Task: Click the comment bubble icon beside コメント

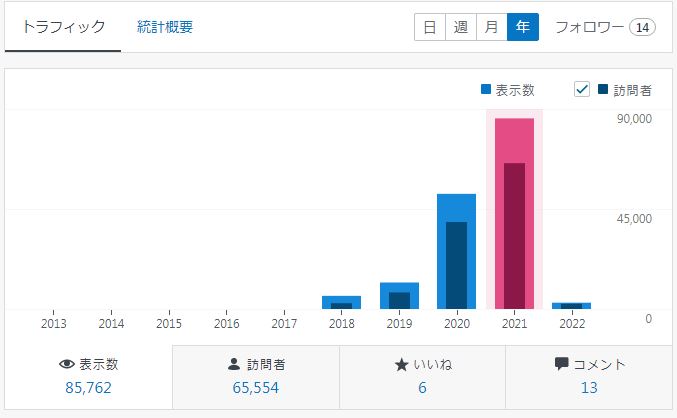Action: point(561,365)
